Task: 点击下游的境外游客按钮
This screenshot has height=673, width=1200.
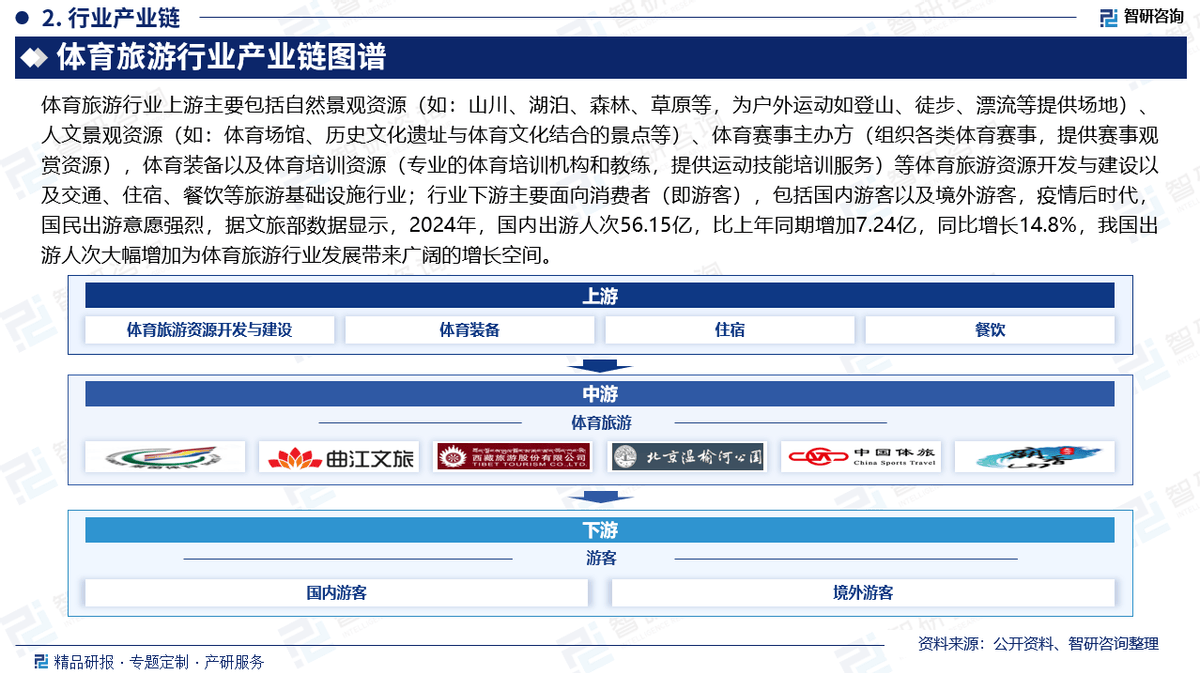Action: click(863, 592)
